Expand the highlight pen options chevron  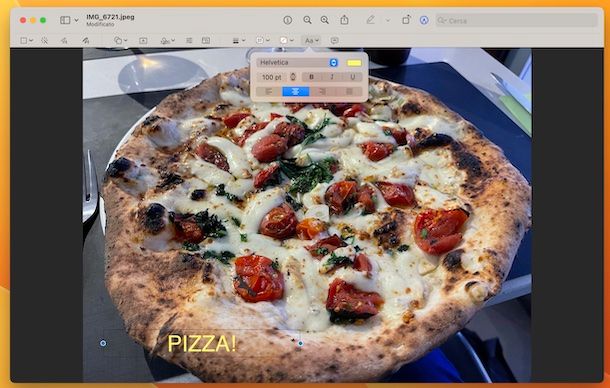388,20
